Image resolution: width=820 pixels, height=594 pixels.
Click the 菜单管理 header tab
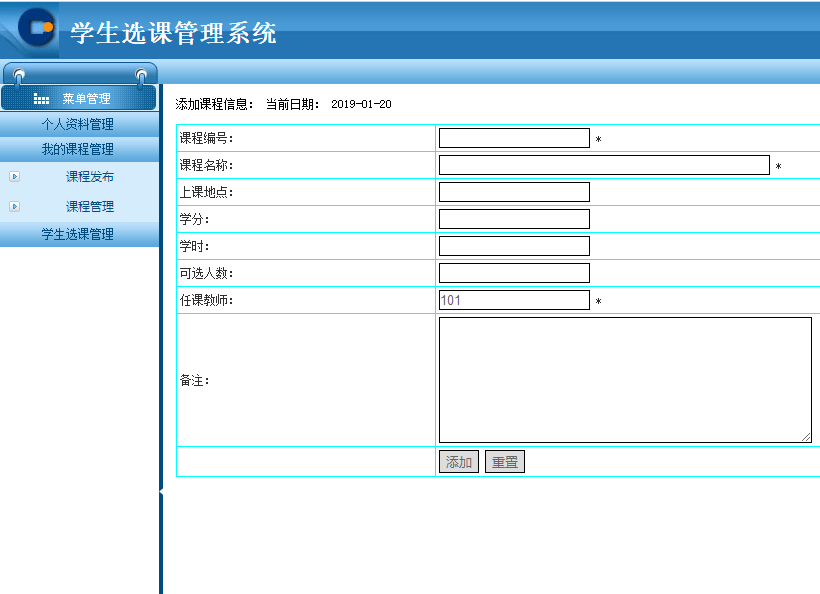click(x=79, y=98)
